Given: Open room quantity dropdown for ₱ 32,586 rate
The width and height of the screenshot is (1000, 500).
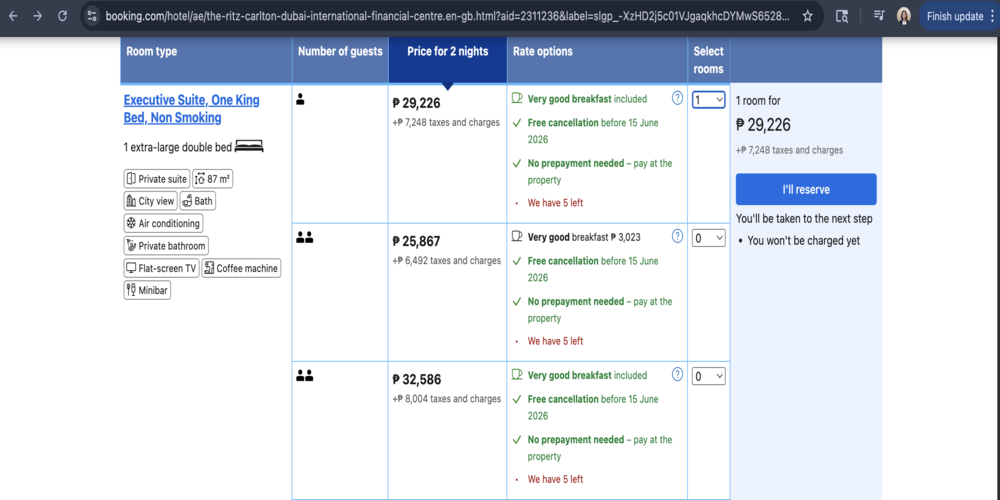Looking at the screenshot, I should tap(709, 376).
